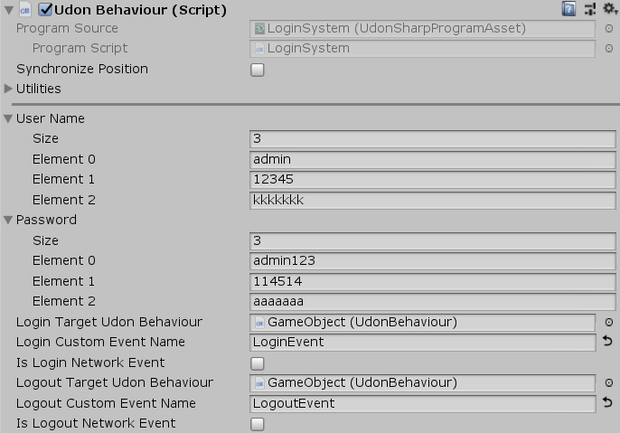
Task: Open object picker for Program Script
Action: point(609,48)
